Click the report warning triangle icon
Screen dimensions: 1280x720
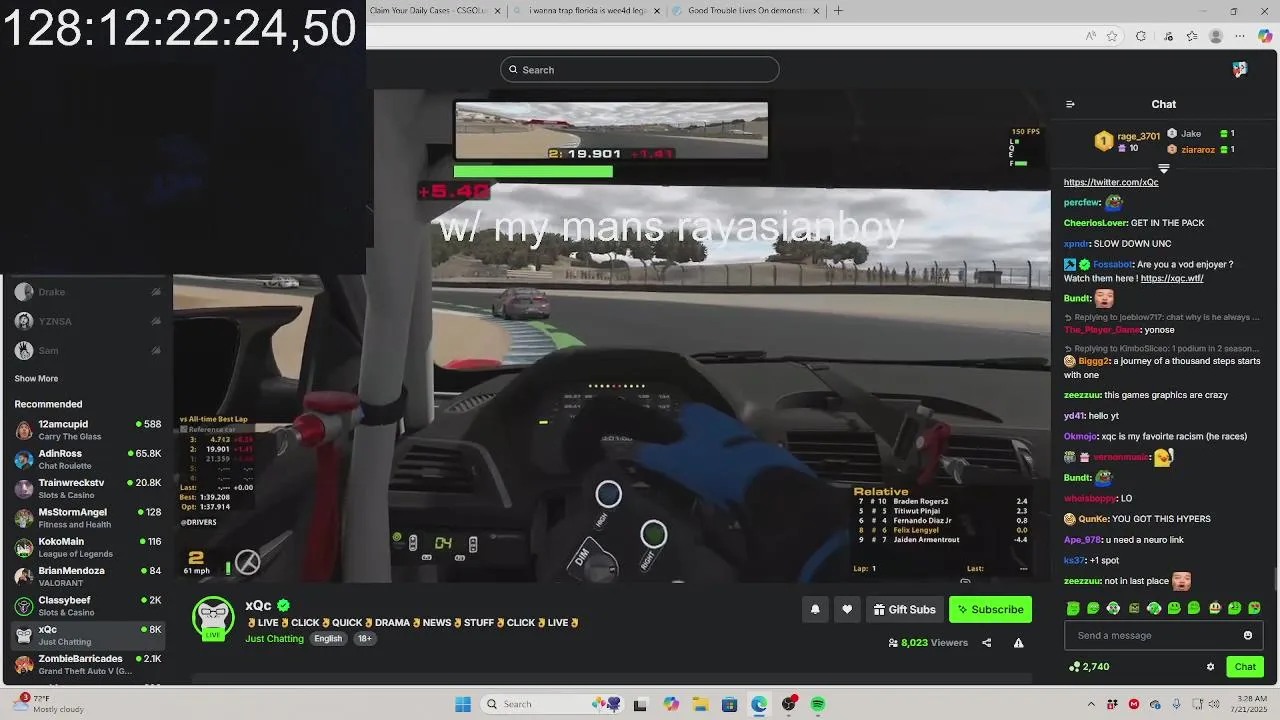click(x=1018, y=643)
